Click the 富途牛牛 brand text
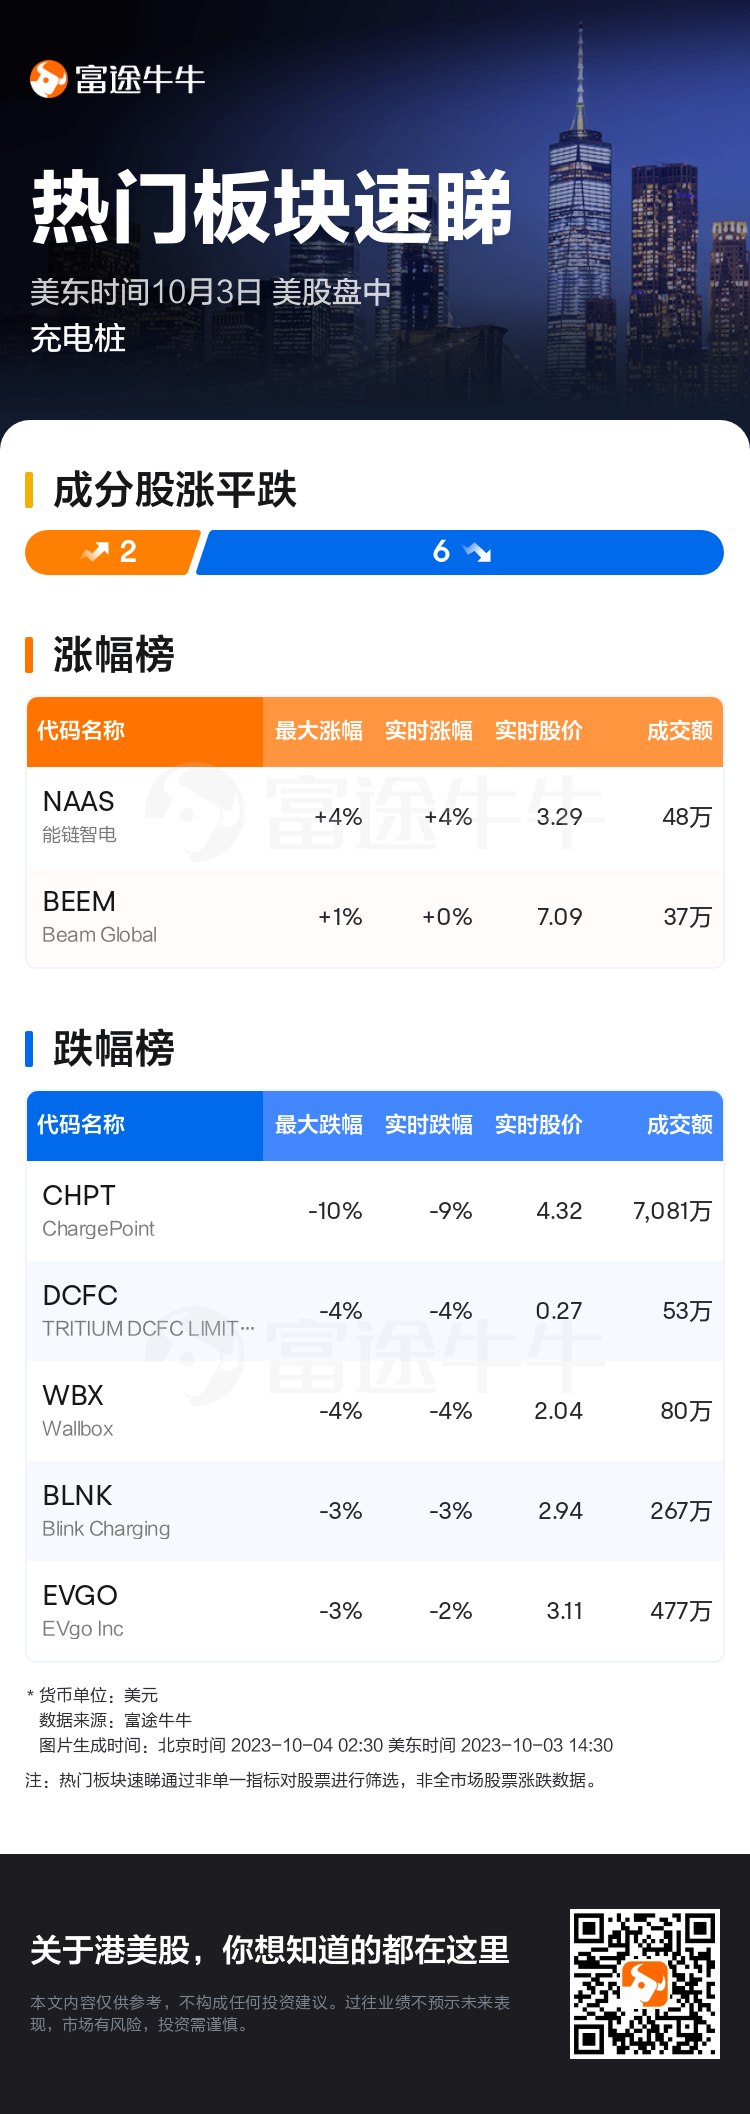This screenshot has height=2114, width=750. pos(140,79)
